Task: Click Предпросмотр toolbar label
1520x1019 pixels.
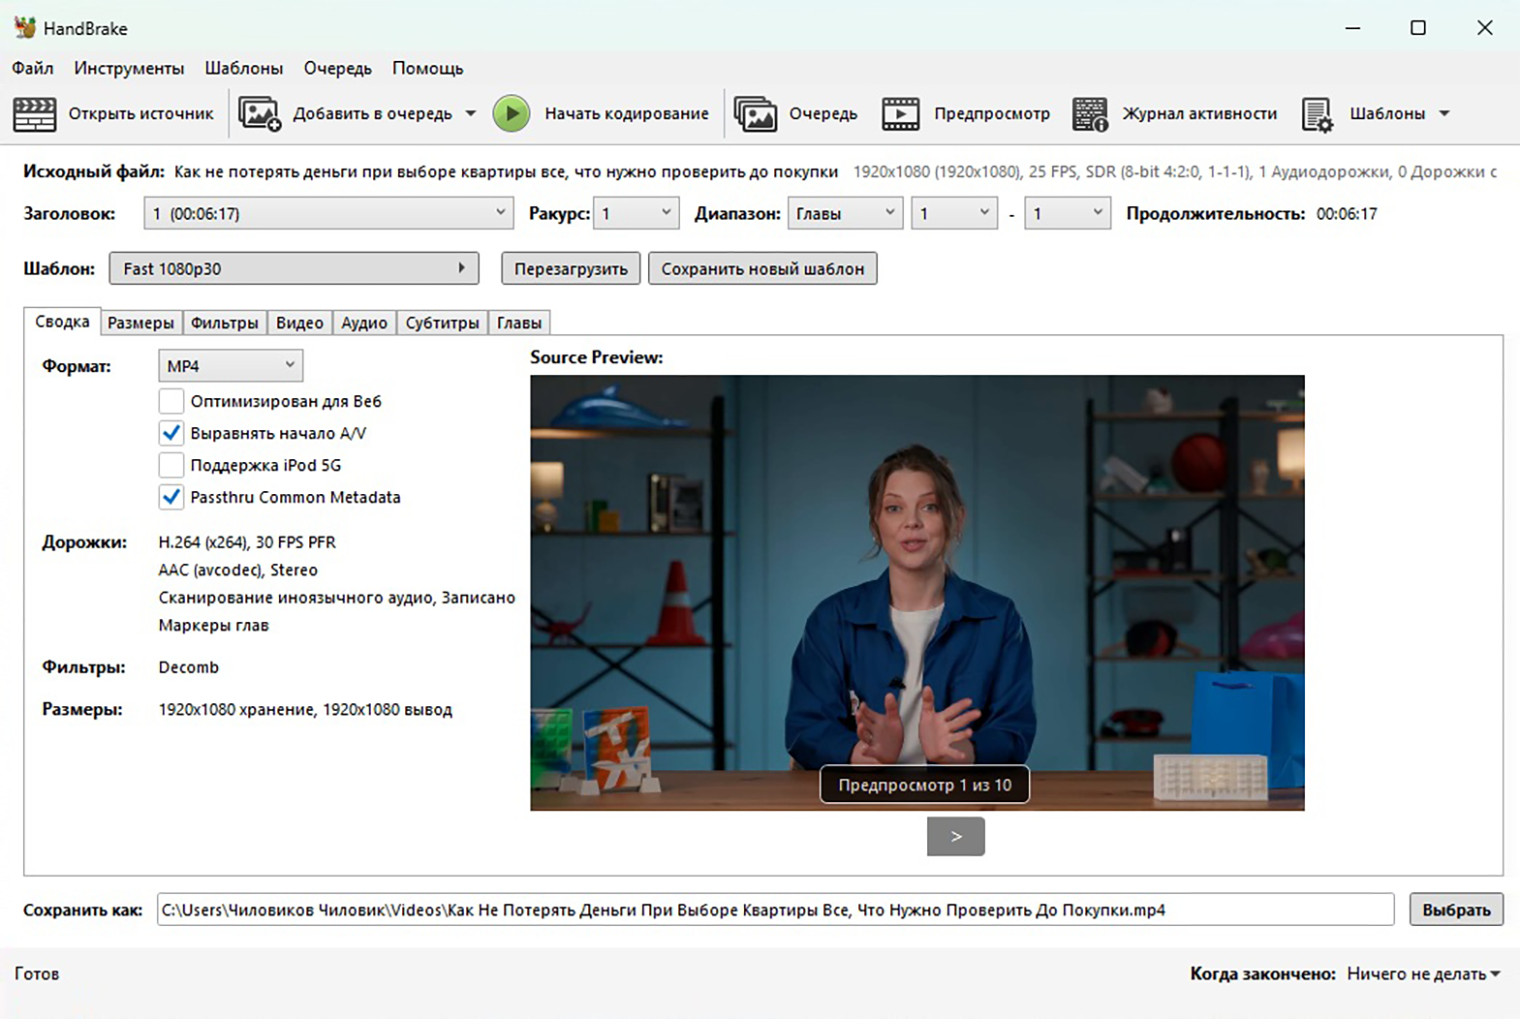Action: pos(992,114)
